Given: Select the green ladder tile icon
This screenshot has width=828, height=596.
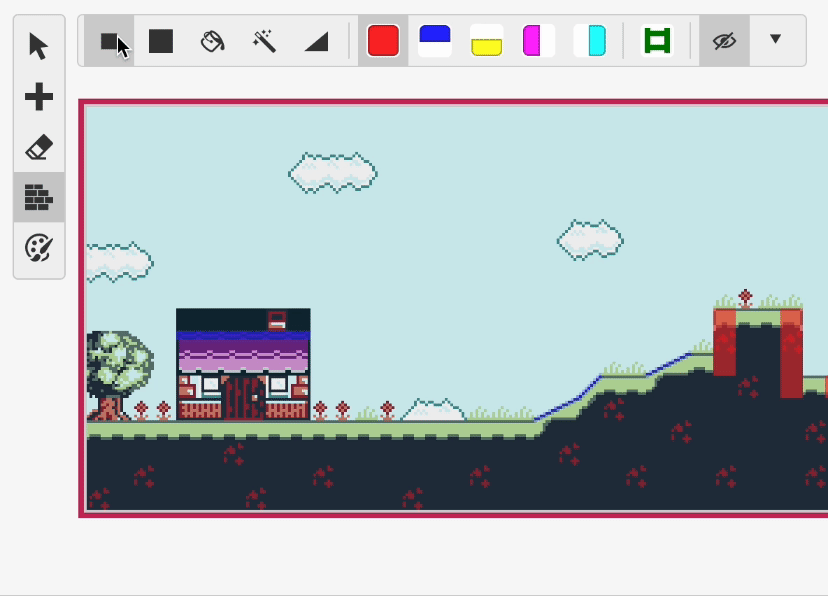Looking at the screenshot, I should pos(657,41).
